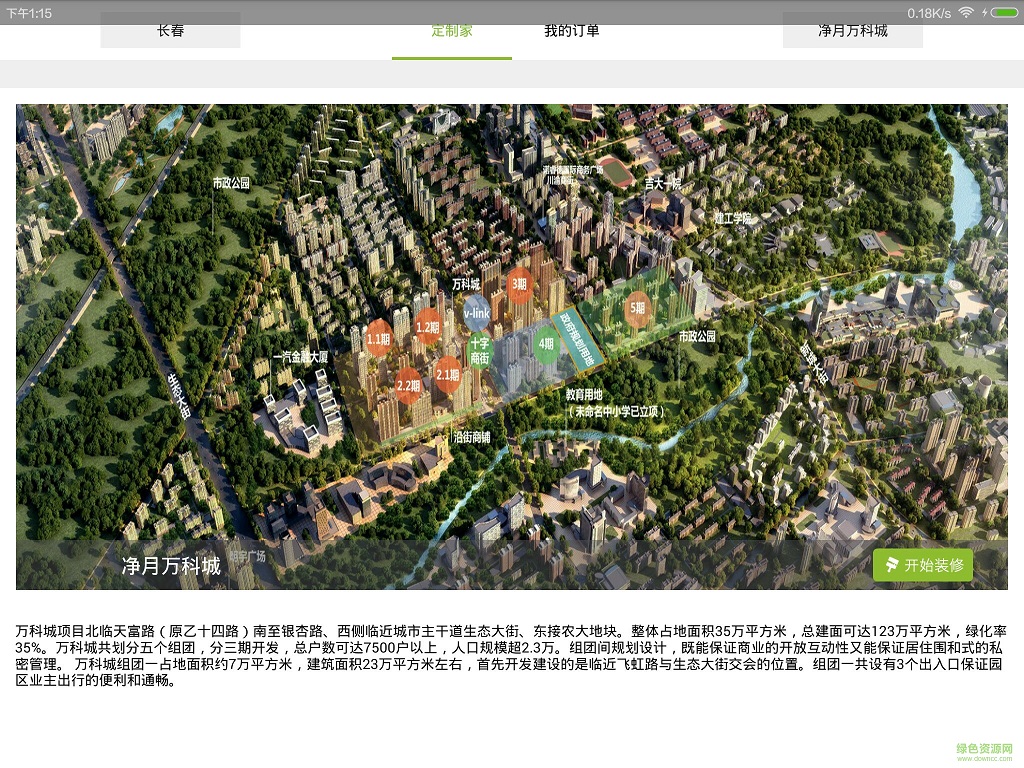Select the 2.1期 phase marker
Viewport: 1024px width, 768px height.
[447, 373]
